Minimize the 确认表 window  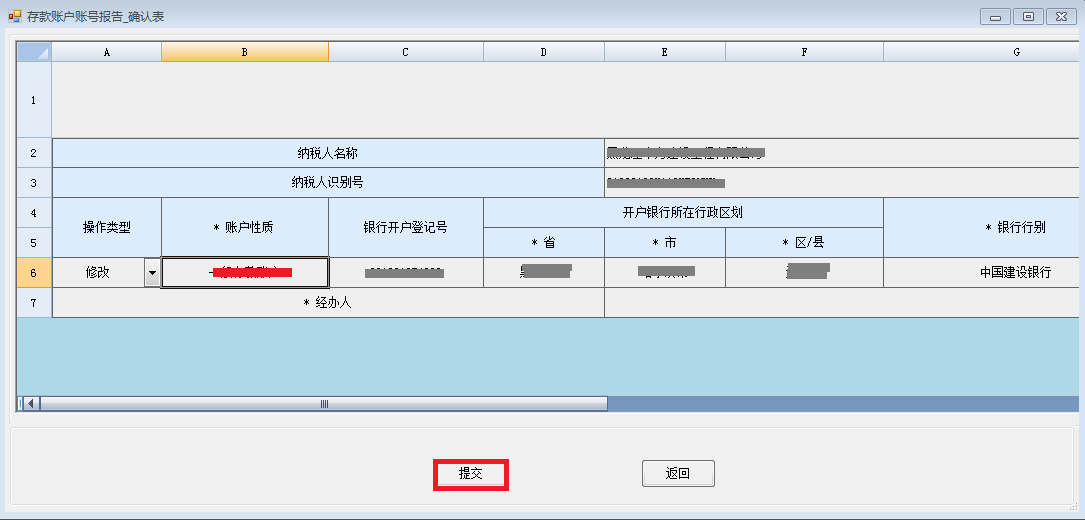(x=995, y=16)
